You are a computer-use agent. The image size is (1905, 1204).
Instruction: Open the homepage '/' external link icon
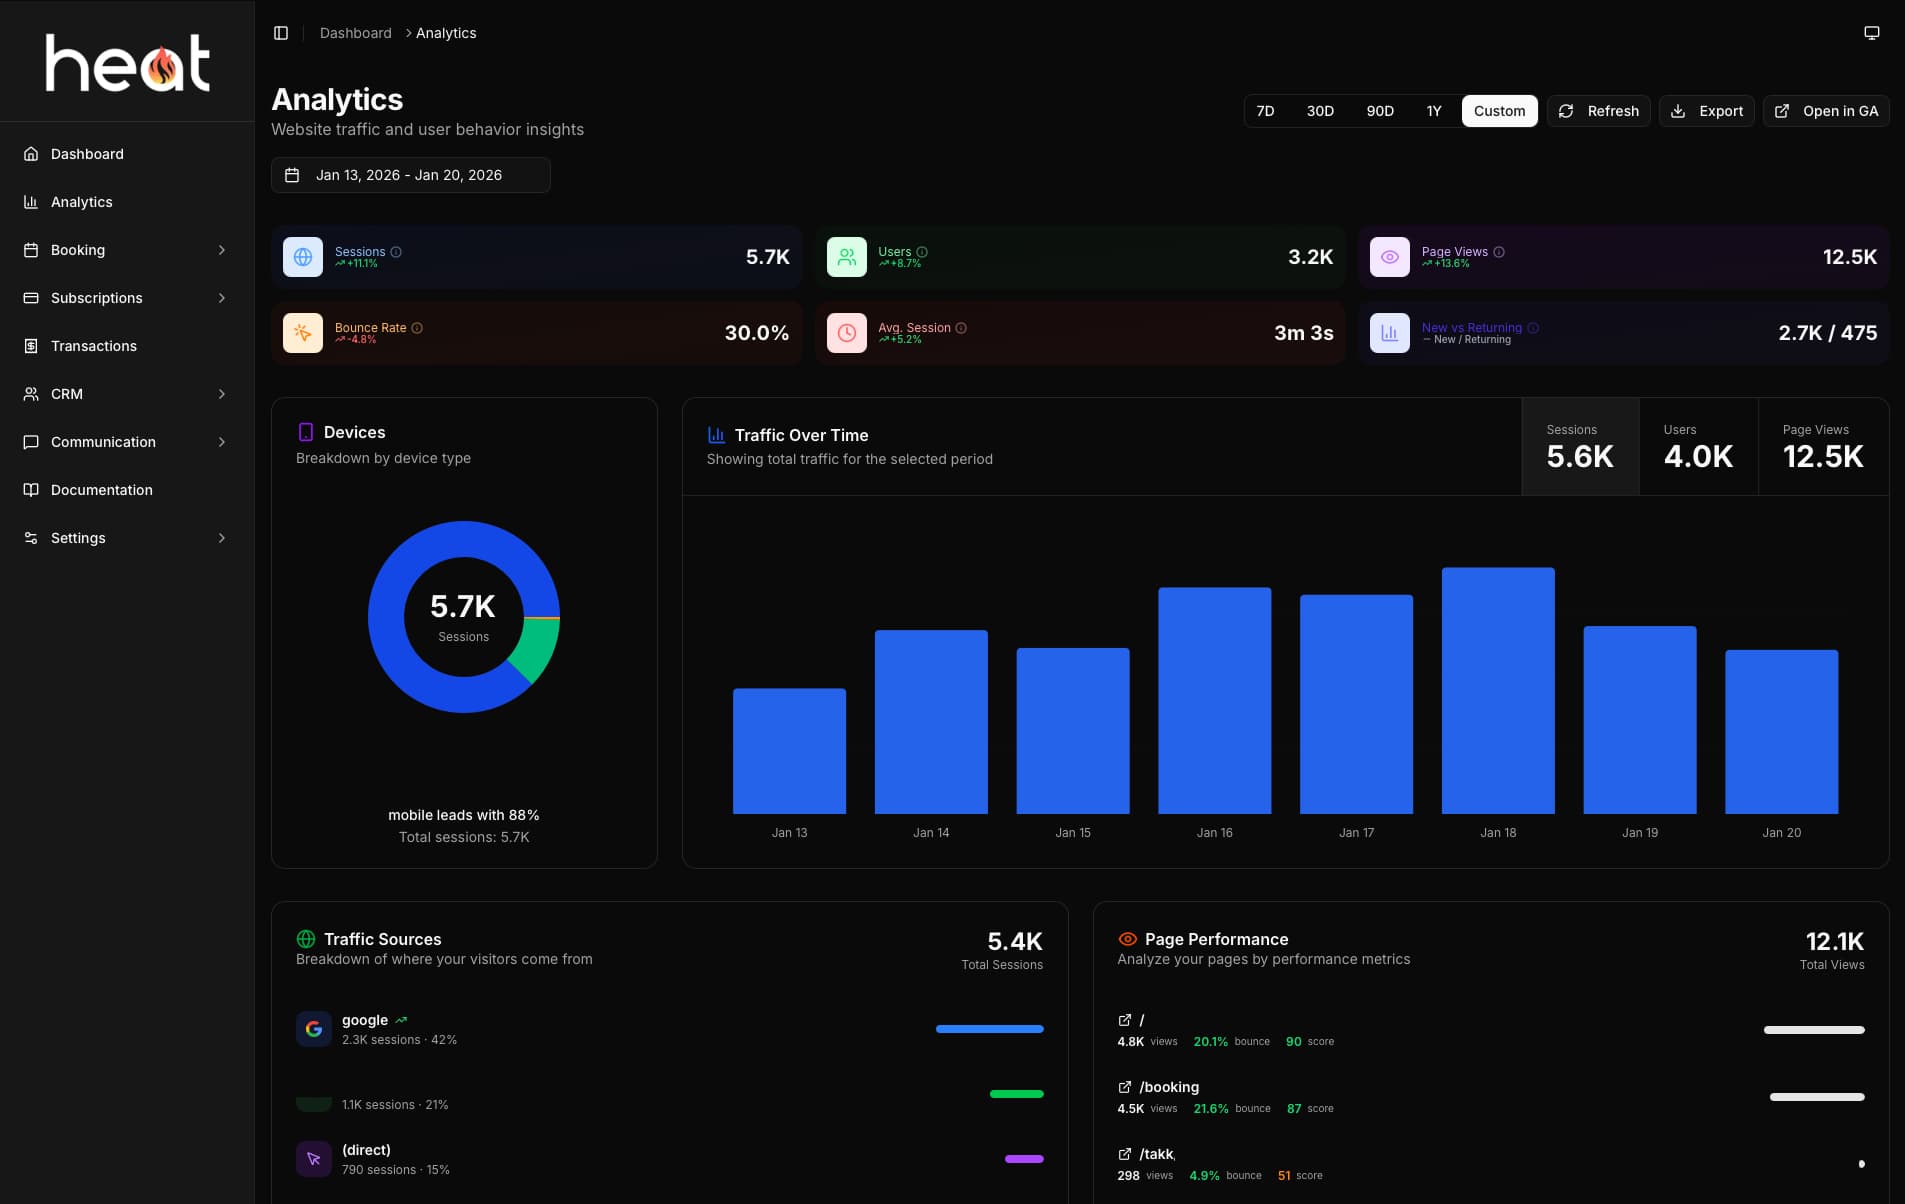[1125, 1020]
